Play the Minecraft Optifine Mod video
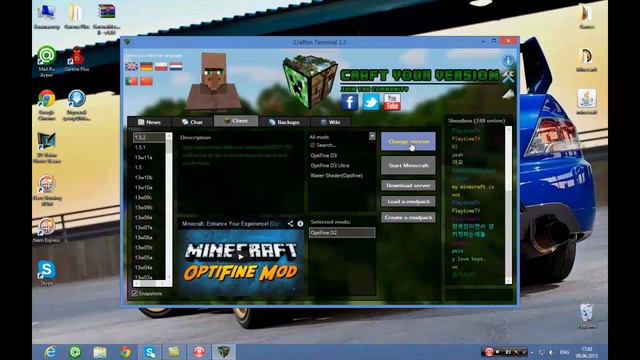 click(x=241, y=257)
